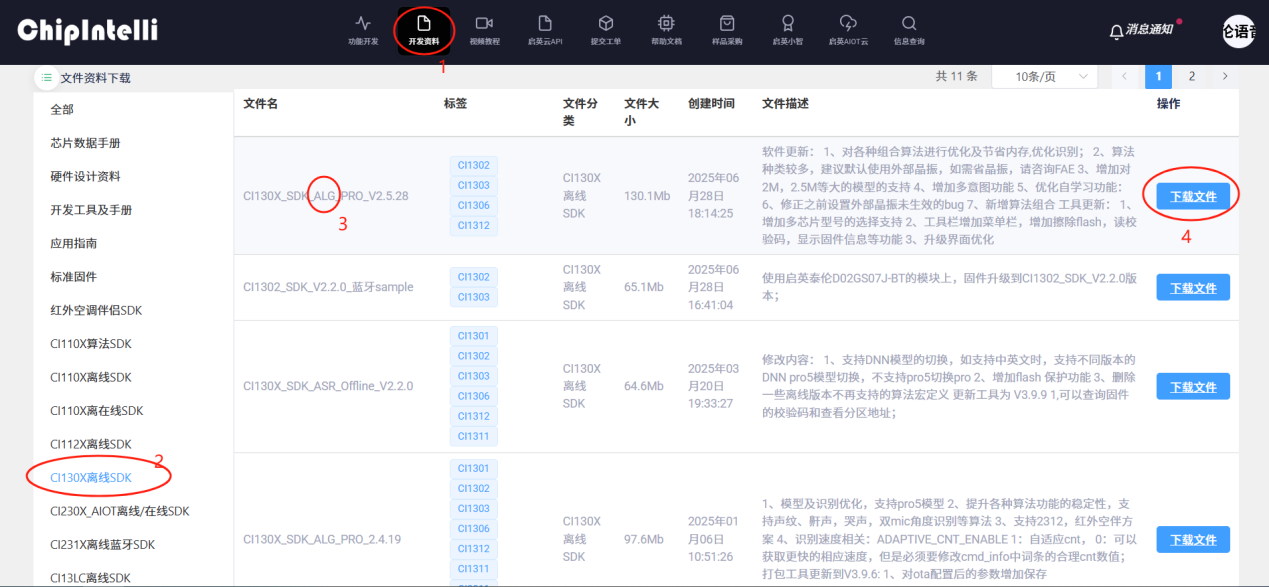
Task: Open the 视频教程 video icon
Action: coord(484,23)
